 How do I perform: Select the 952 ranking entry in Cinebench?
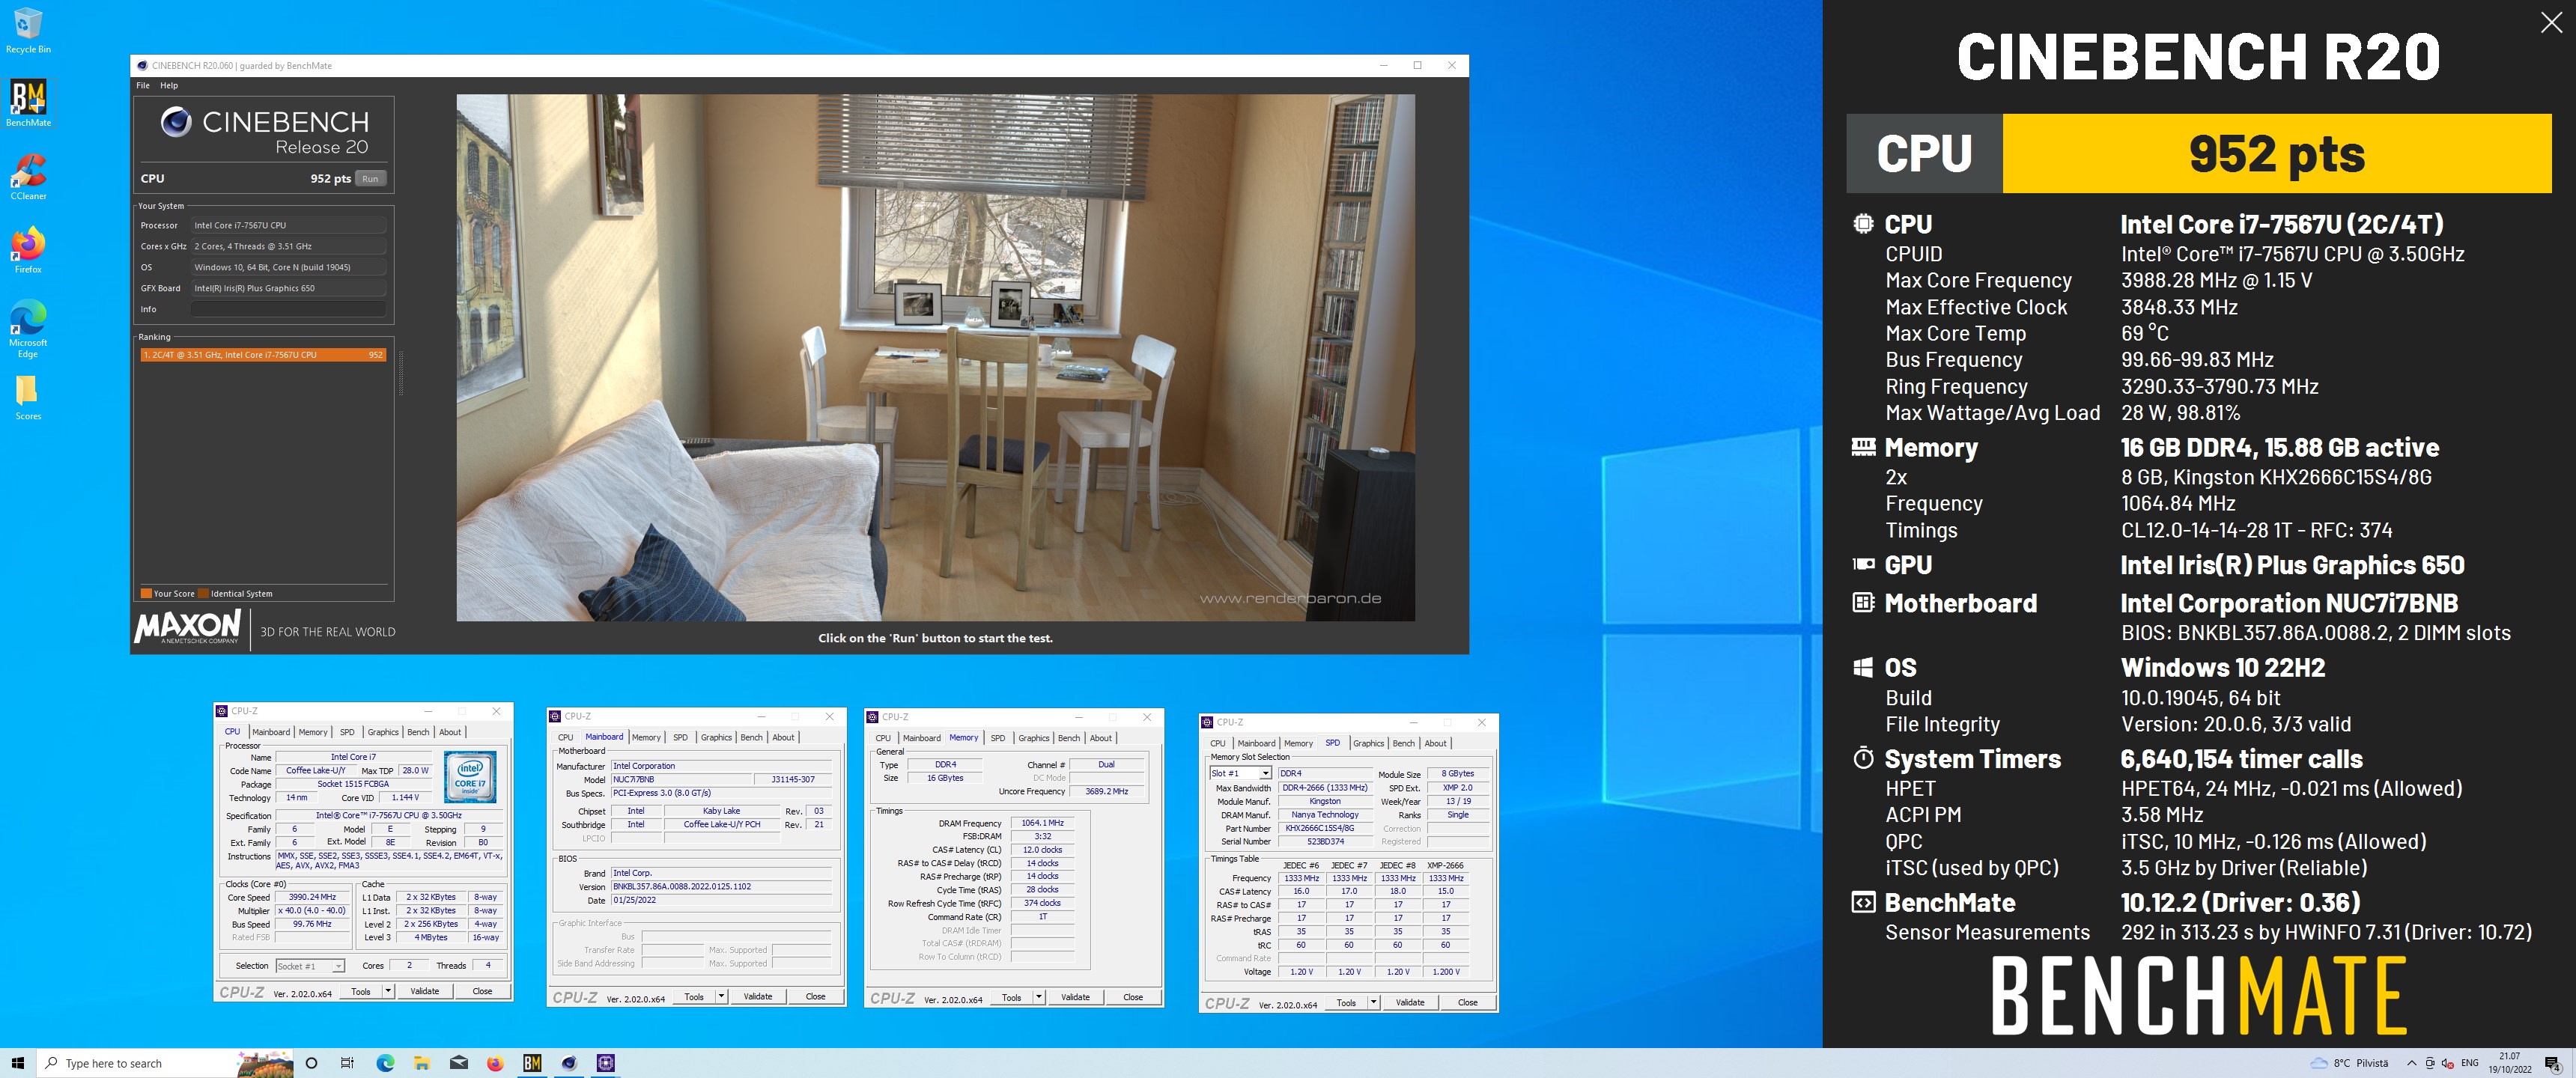pyautogui.click(x=263, y=355)
